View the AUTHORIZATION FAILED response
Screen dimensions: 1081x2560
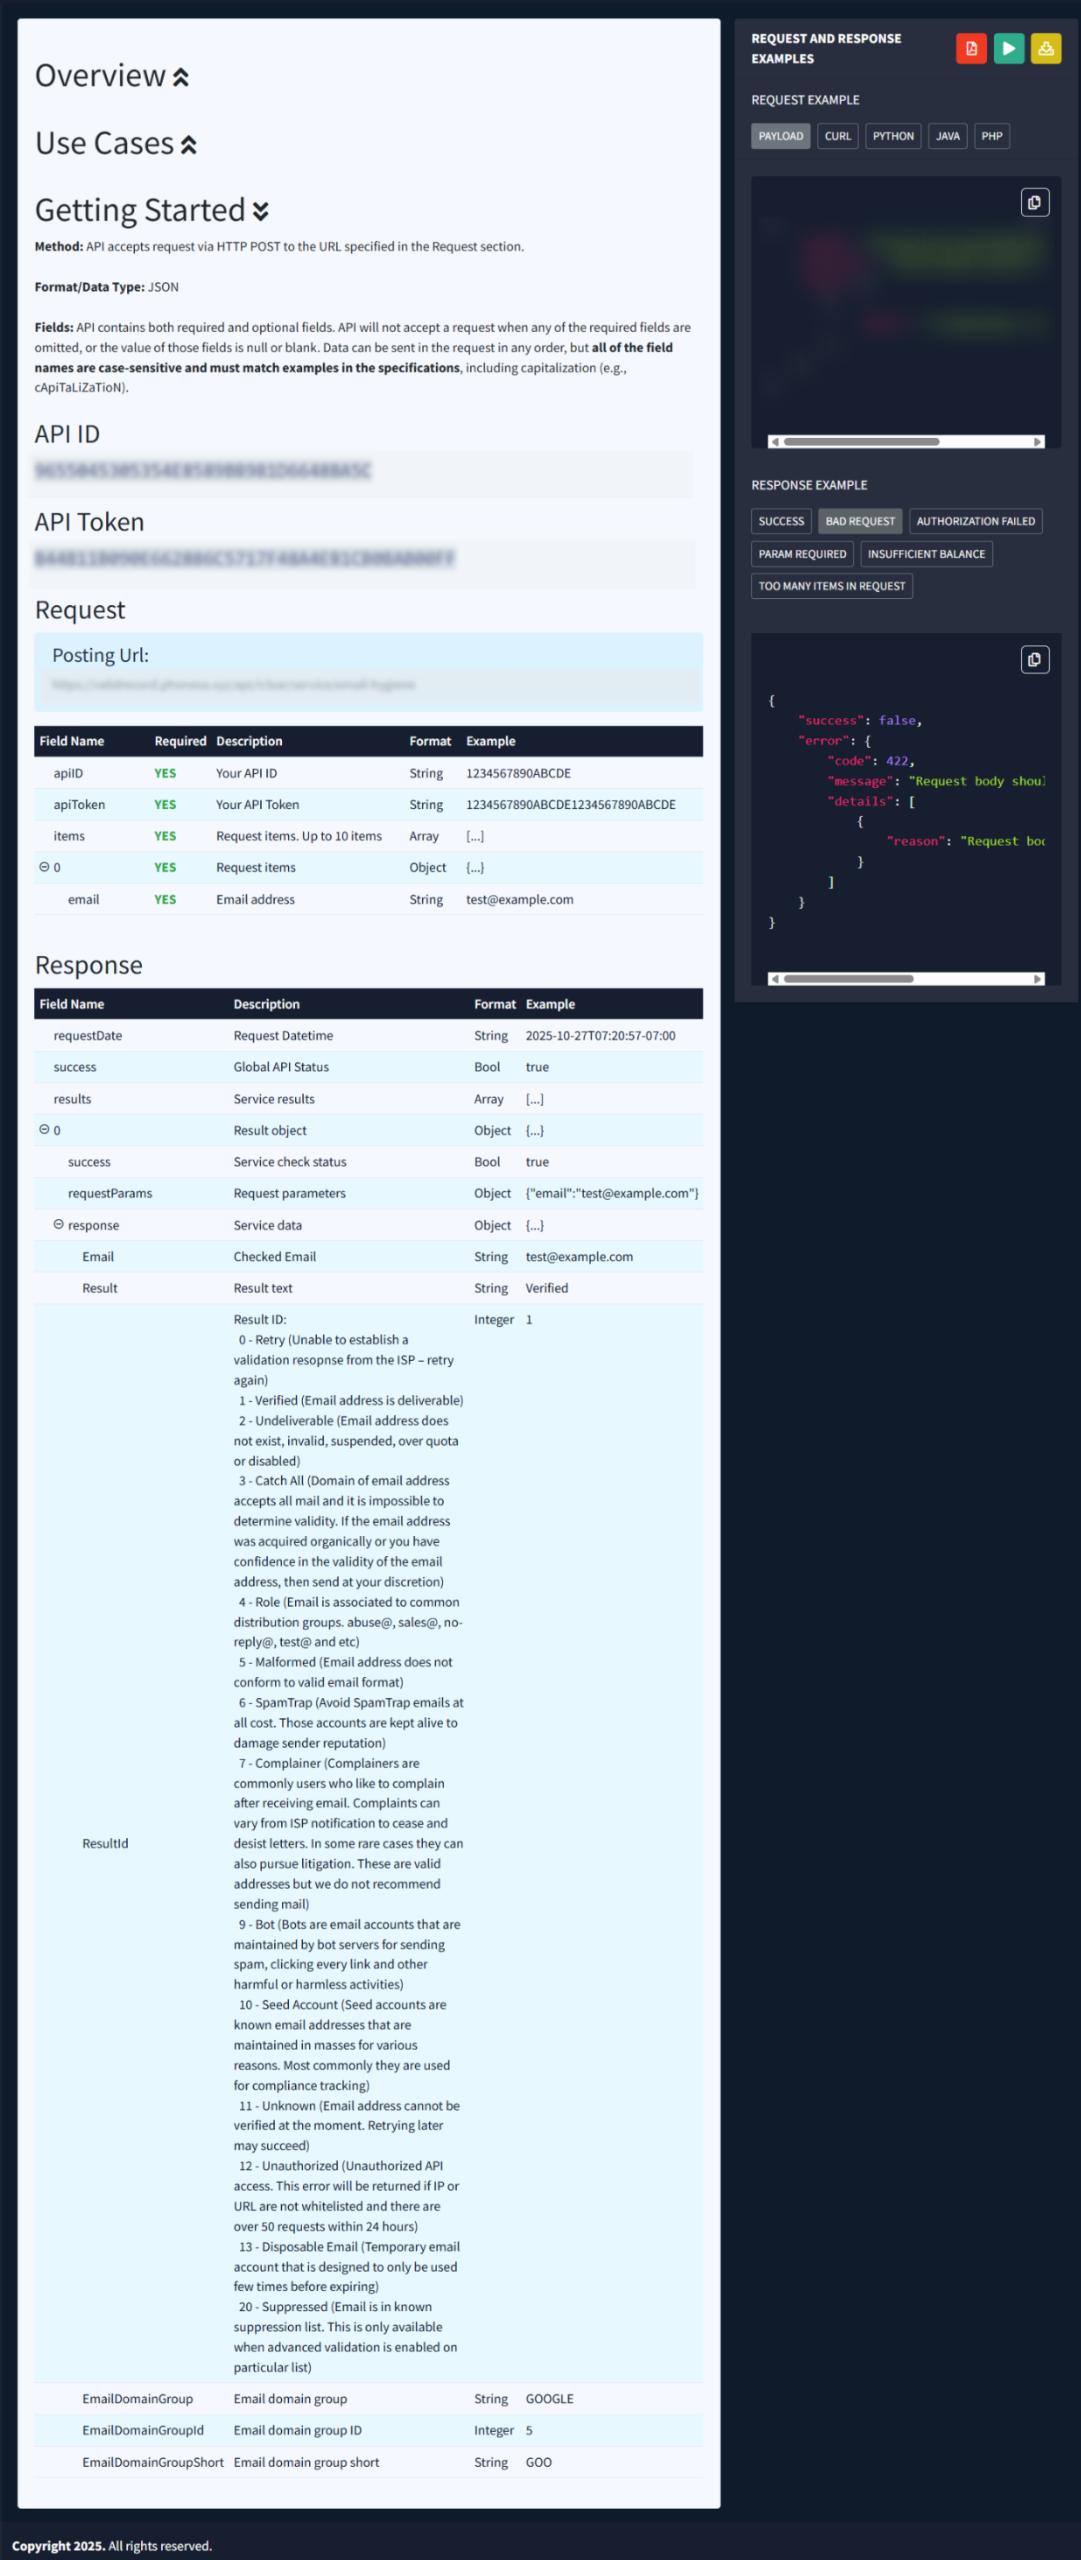click(975, 521)
